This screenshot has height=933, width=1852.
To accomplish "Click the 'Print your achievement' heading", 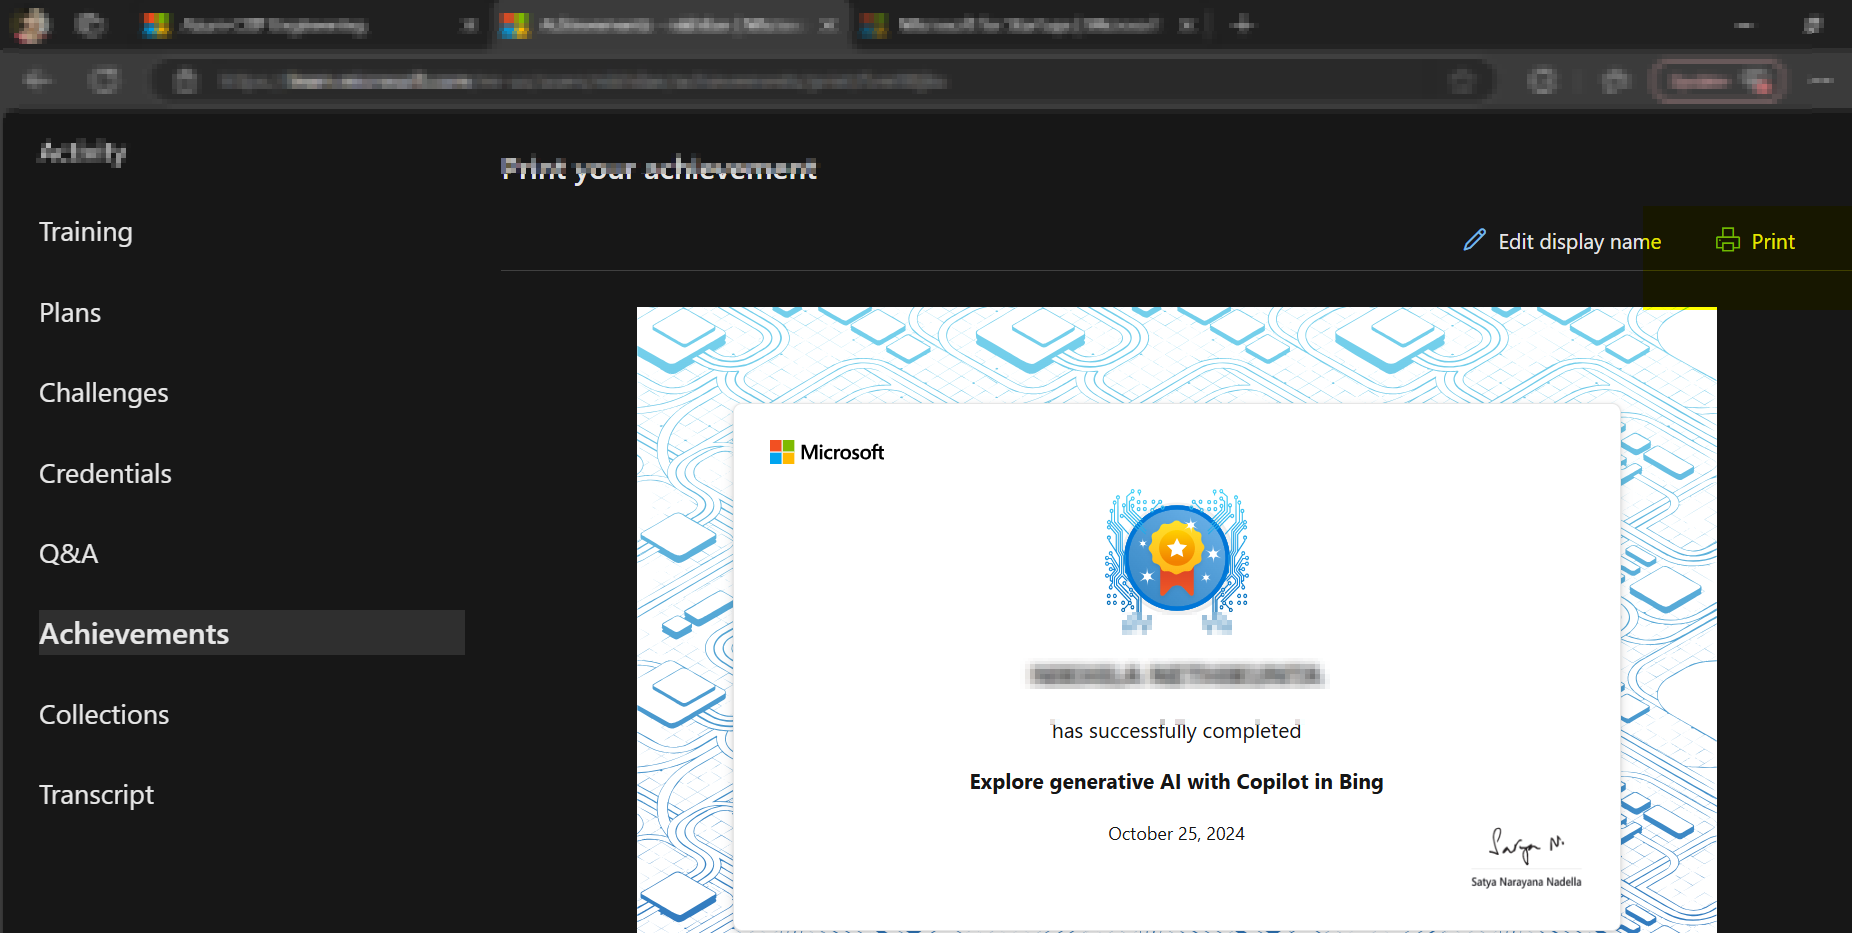I will pos(659,169).
